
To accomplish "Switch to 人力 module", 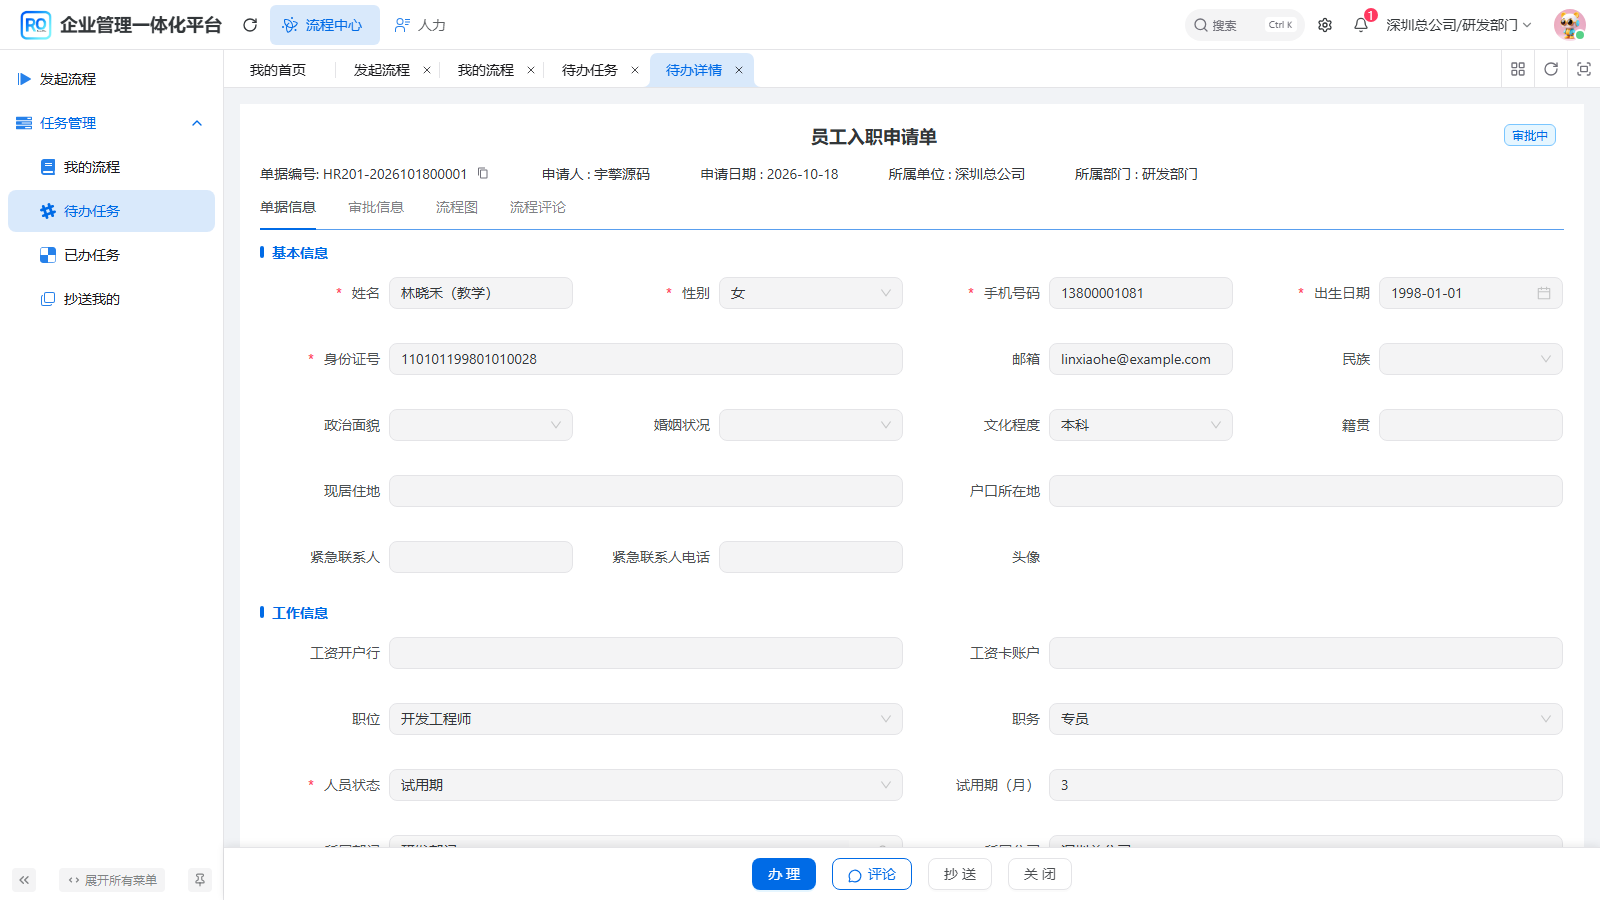I will 420,25.
